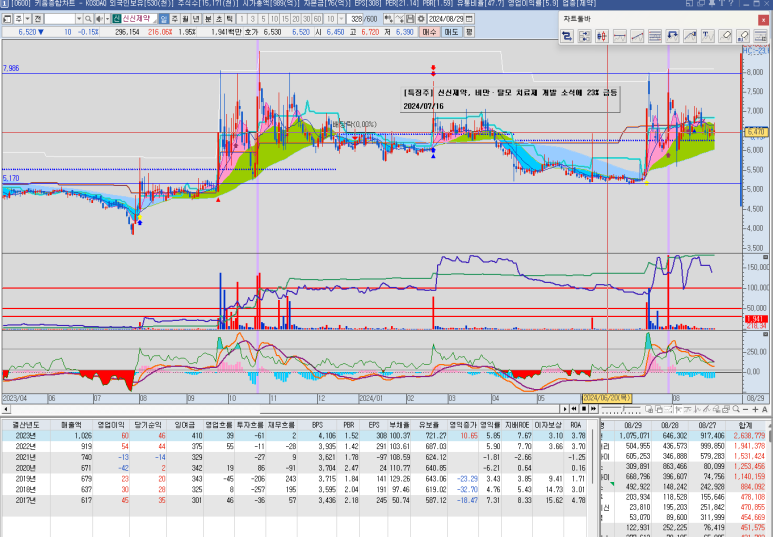Click the play button on chart playback bar
The image size is (773, 537).
pyautogui.click(x=565, y=409)
